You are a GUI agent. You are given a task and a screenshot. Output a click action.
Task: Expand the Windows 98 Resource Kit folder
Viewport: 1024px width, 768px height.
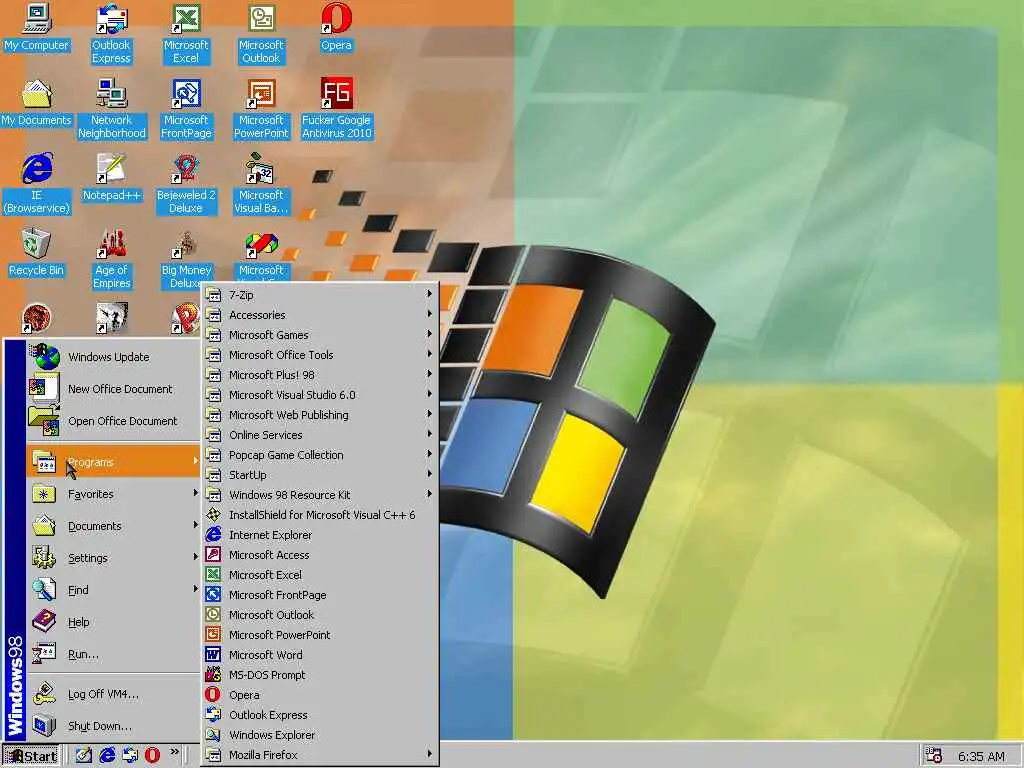pos(320,494)
